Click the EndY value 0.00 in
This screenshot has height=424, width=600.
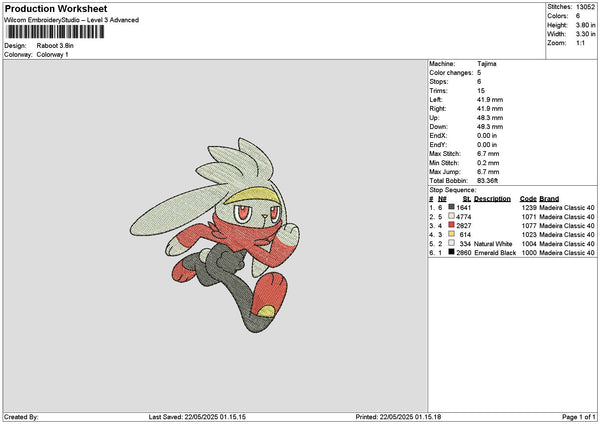pos(487,145)
